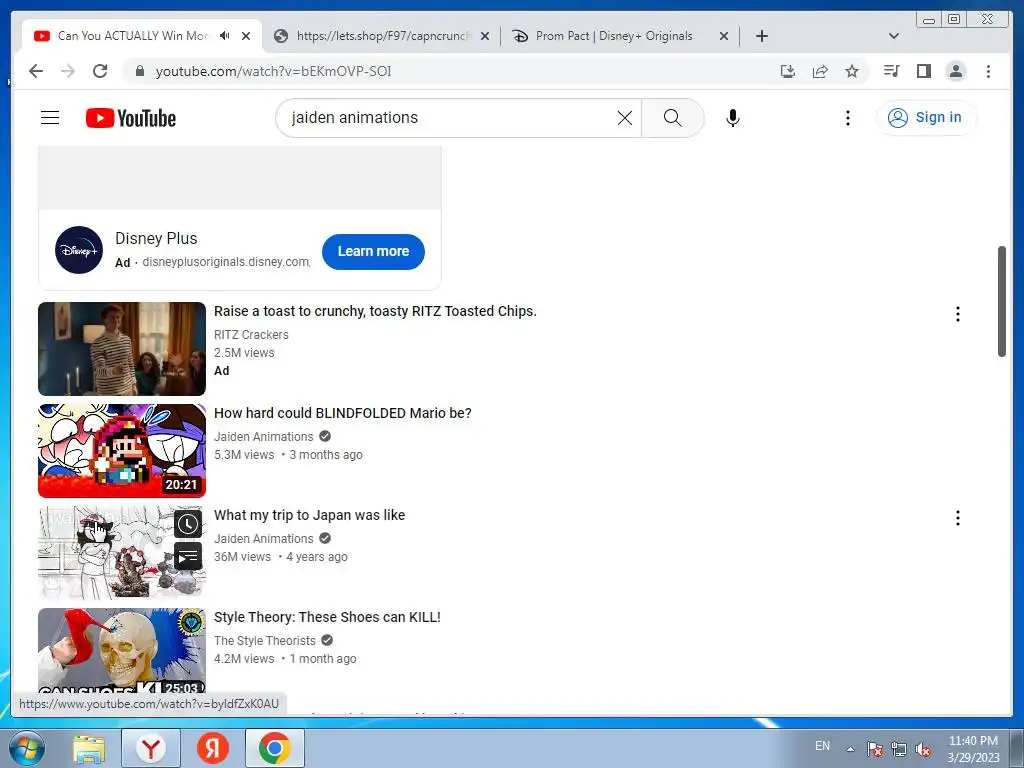Image resolution: width=1024 pixels, height=768 pixels.
Task: Click Learn more on Disney Plus ad
Action: coord(373,251)
